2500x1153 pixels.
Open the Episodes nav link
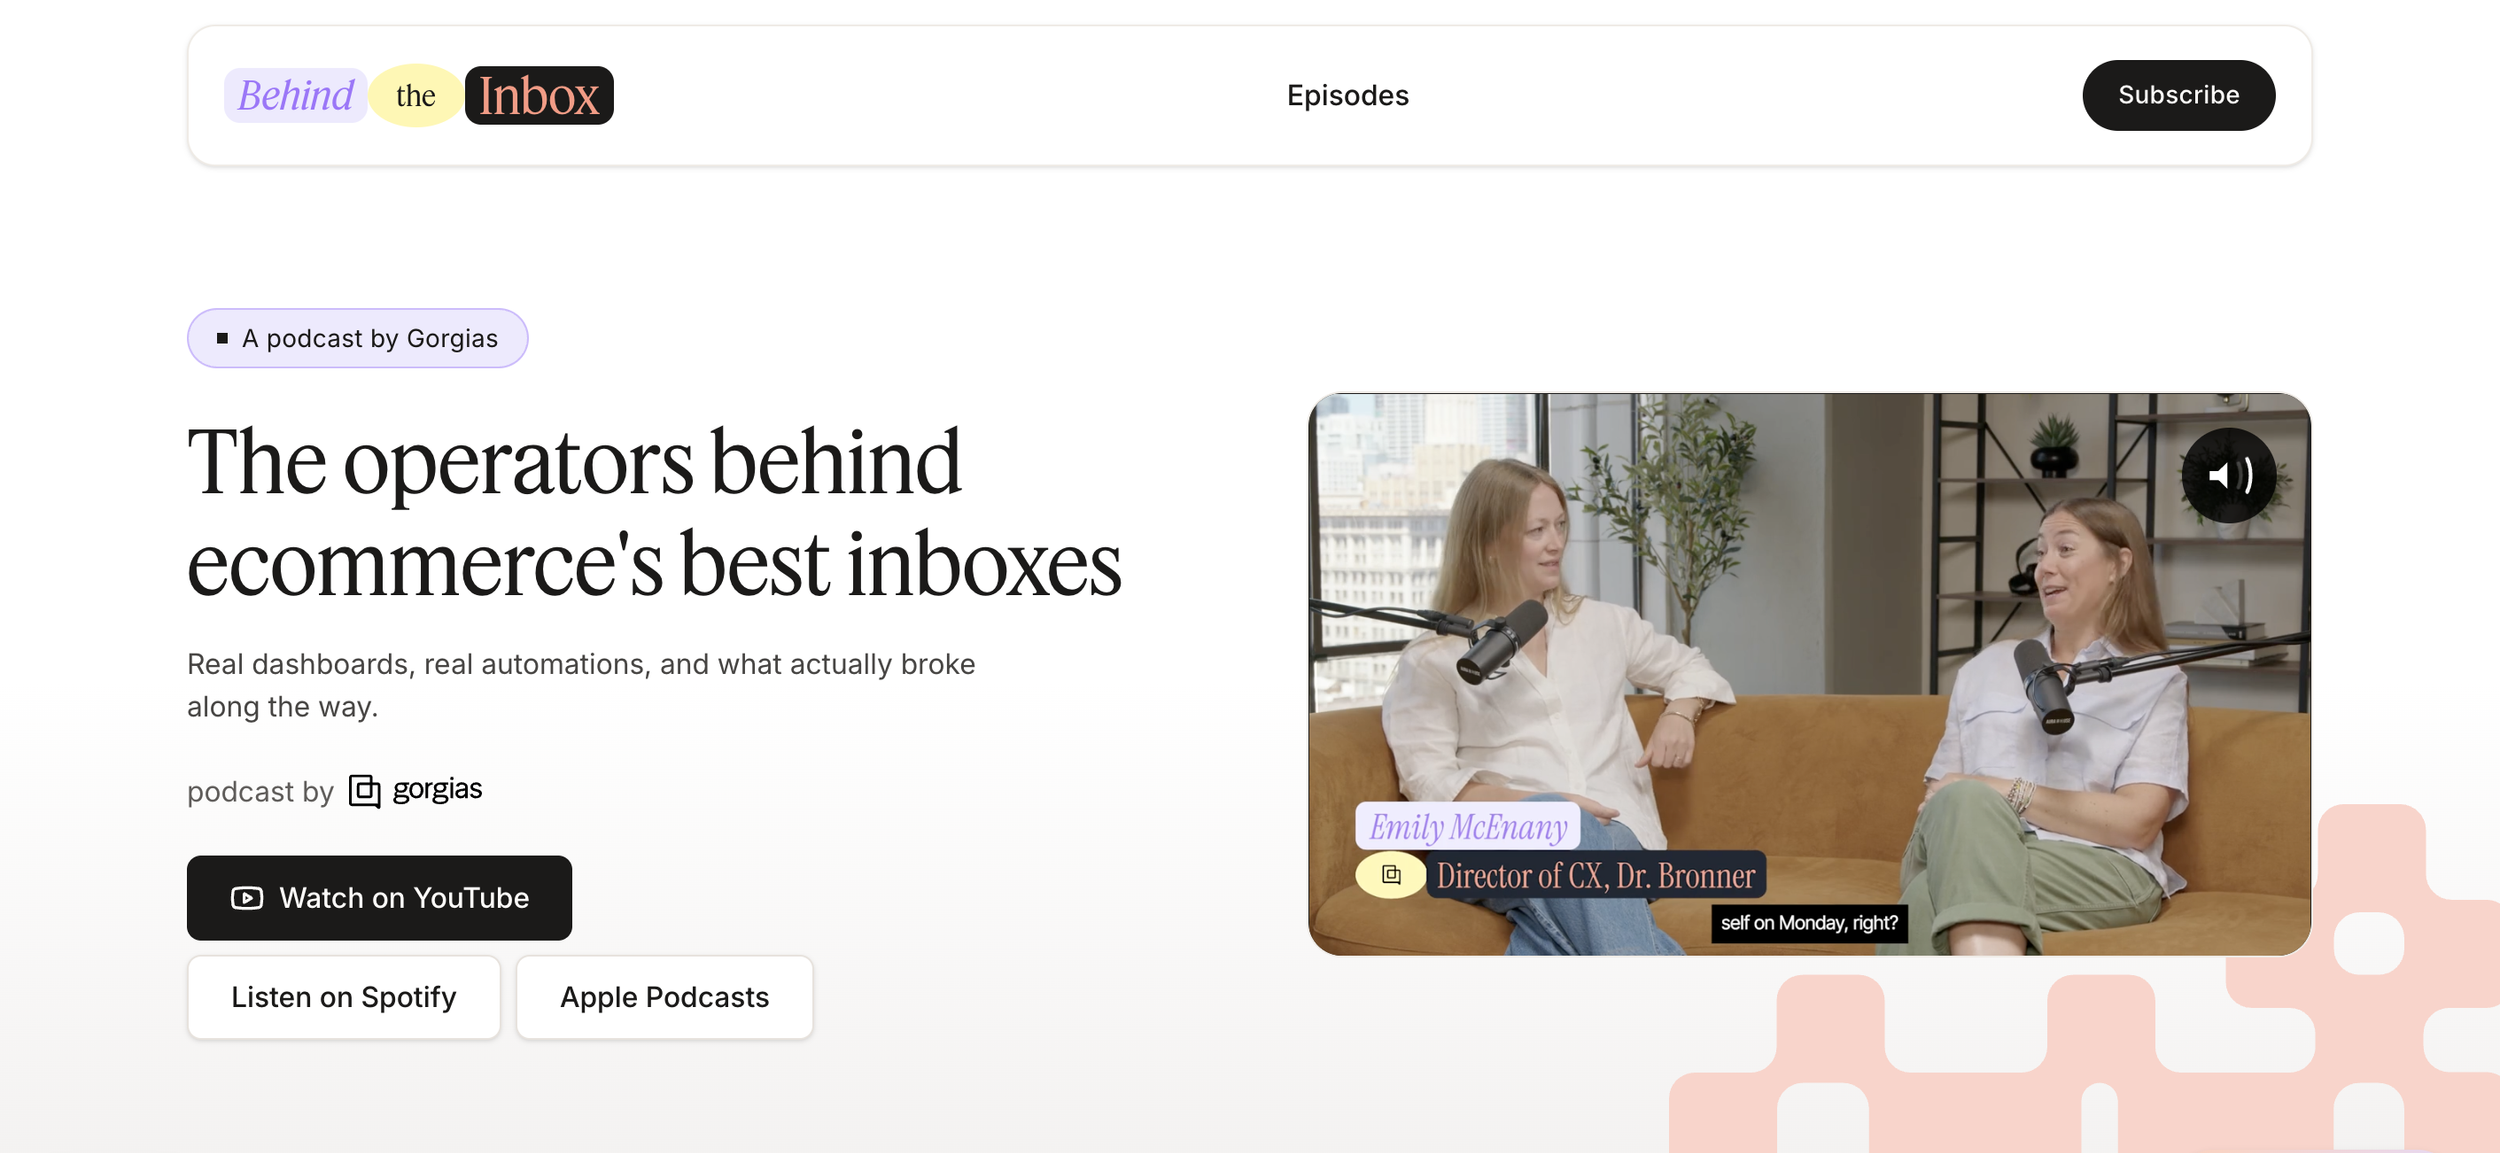1347,96
